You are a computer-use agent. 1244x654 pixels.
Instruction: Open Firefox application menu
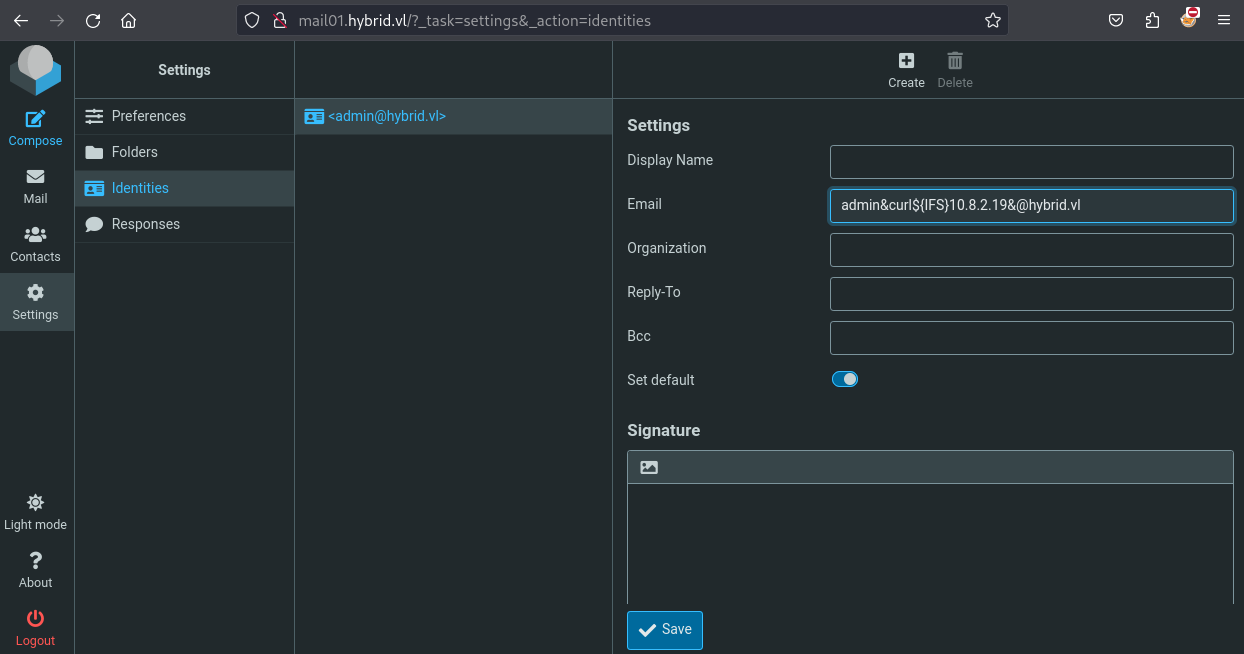coord(1224,20)
